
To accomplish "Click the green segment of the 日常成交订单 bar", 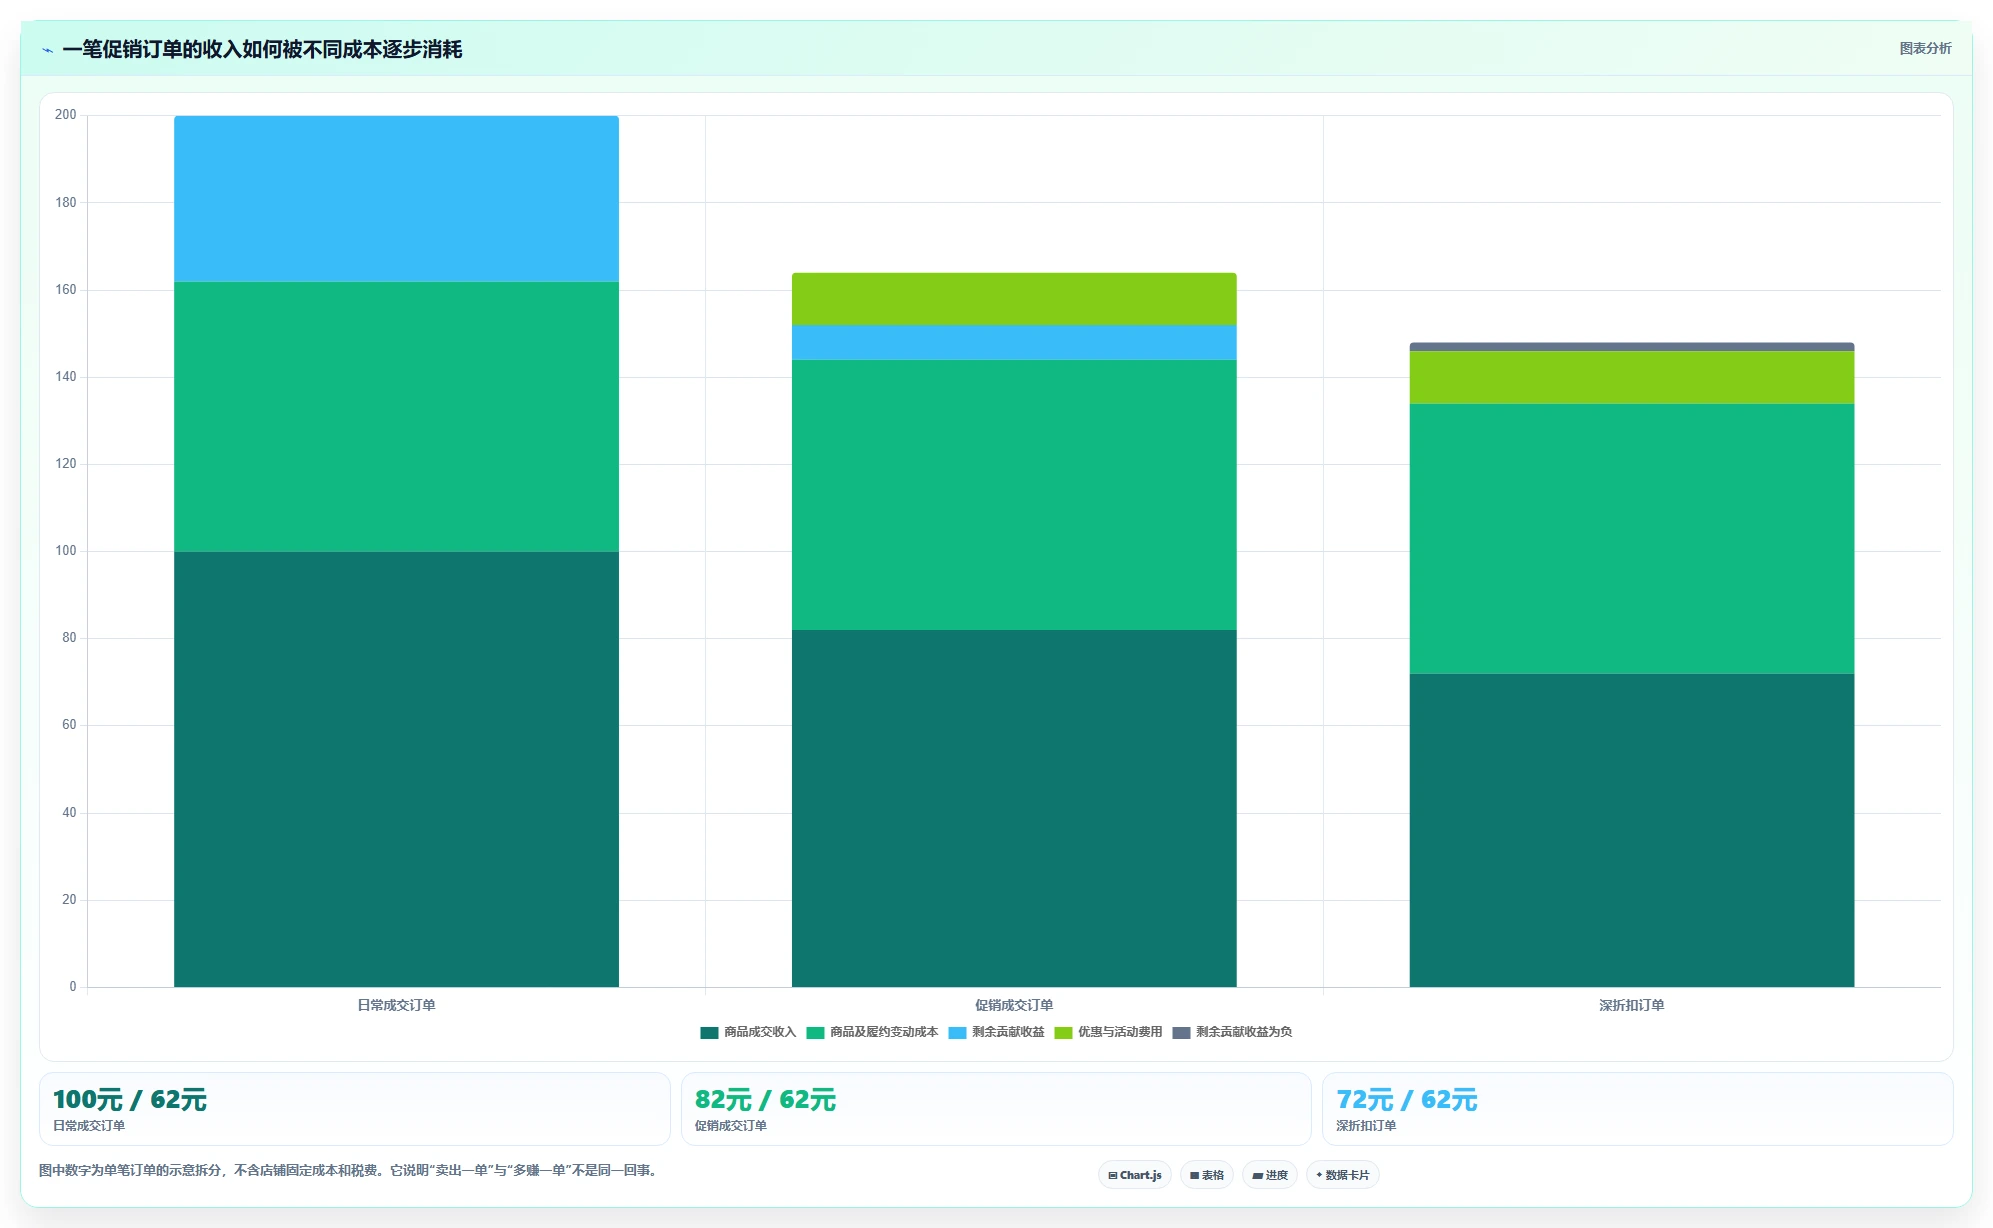I will pyautogui.click(x=396, y=417).
